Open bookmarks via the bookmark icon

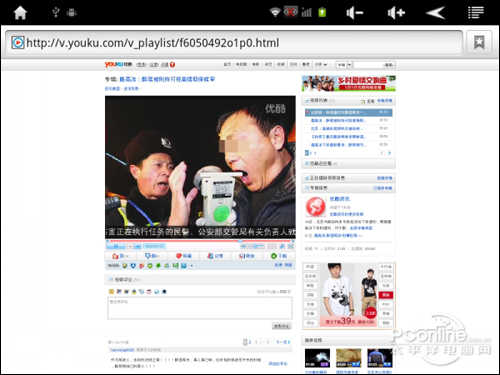[x=479, y=43]
